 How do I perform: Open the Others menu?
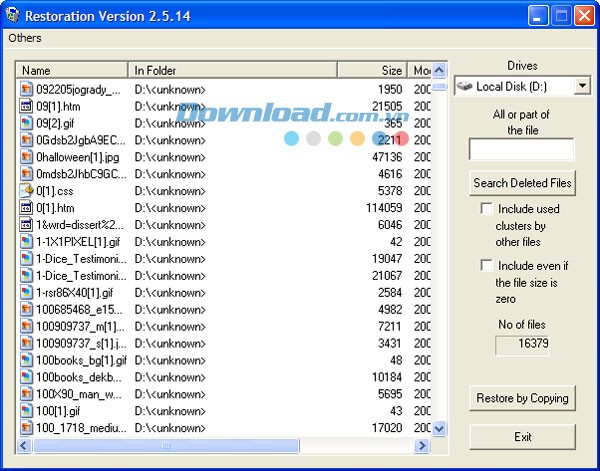point(25,38)
